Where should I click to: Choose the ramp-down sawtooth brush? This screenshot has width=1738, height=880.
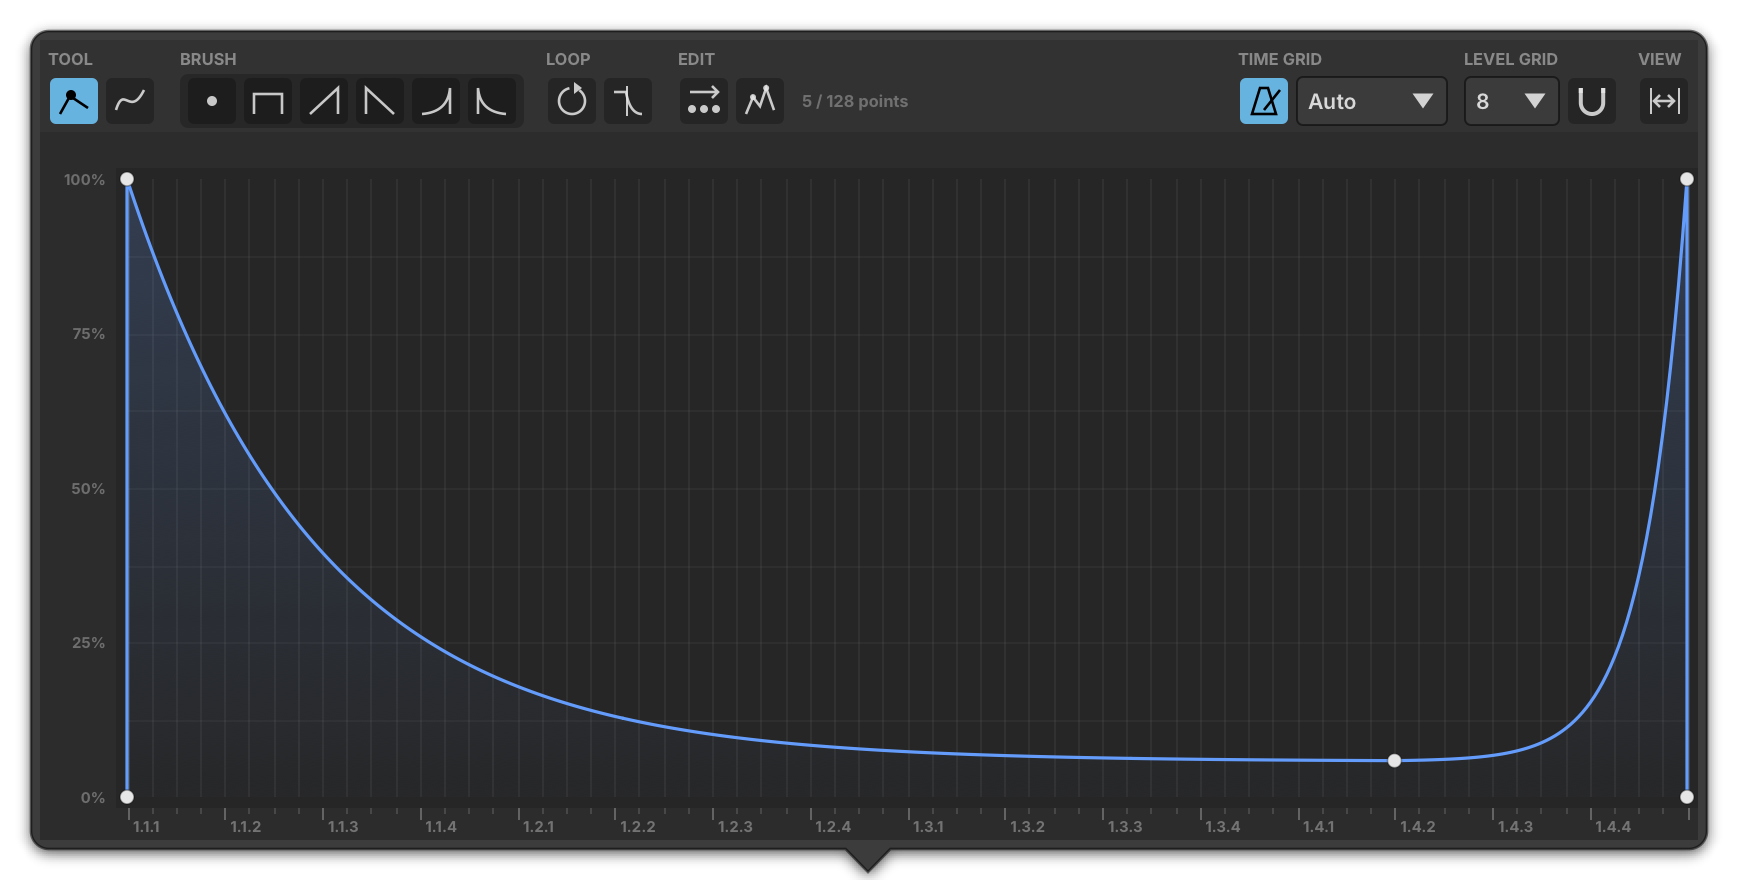pyautogui.click(x=380, y=101)
